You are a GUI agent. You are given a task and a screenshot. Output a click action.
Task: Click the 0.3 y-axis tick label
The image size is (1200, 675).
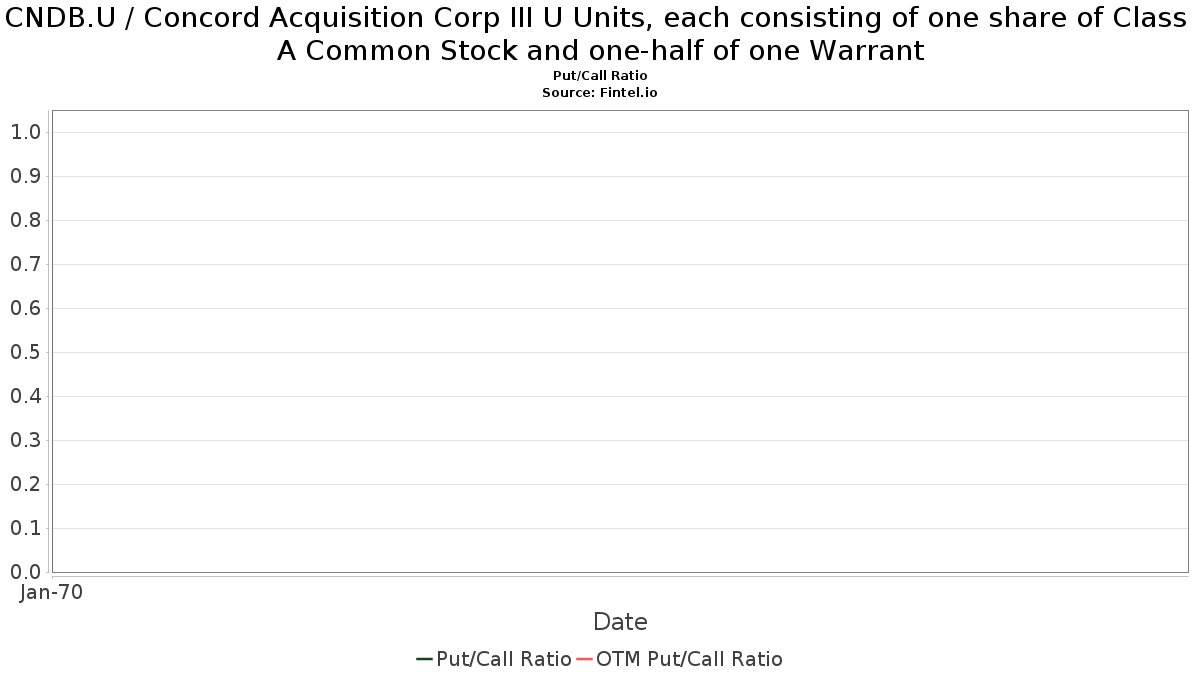25,440
